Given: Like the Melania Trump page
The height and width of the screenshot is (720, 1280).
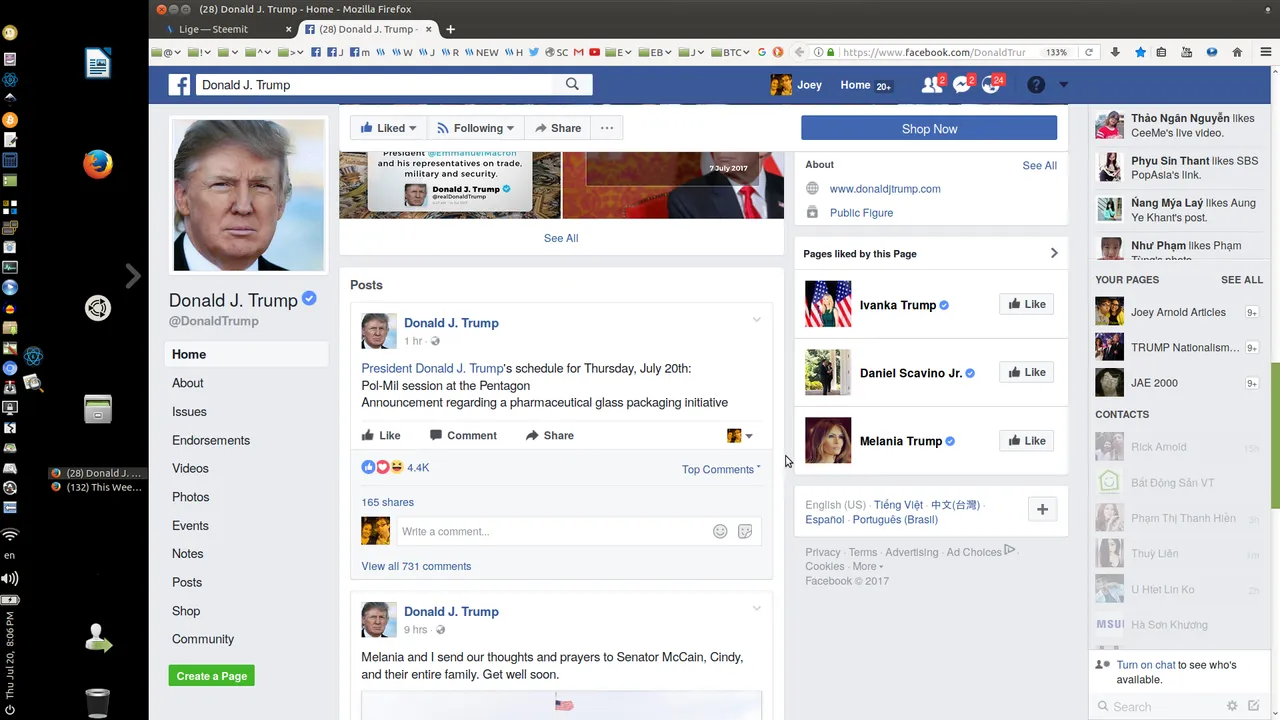Looking at the screenshot, I should (x=1026, y=440).
